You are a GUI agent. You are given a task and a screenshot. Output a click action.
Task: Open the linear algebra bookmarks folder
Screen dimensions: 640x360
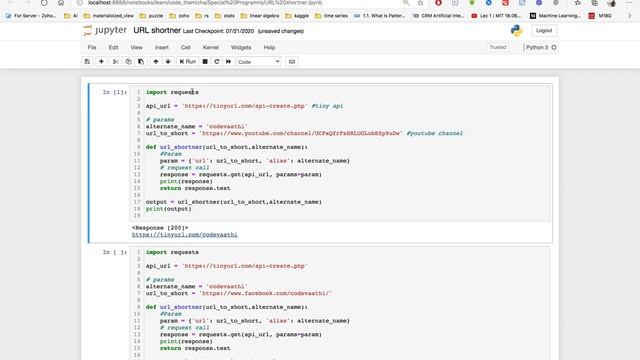coord(260,16)
